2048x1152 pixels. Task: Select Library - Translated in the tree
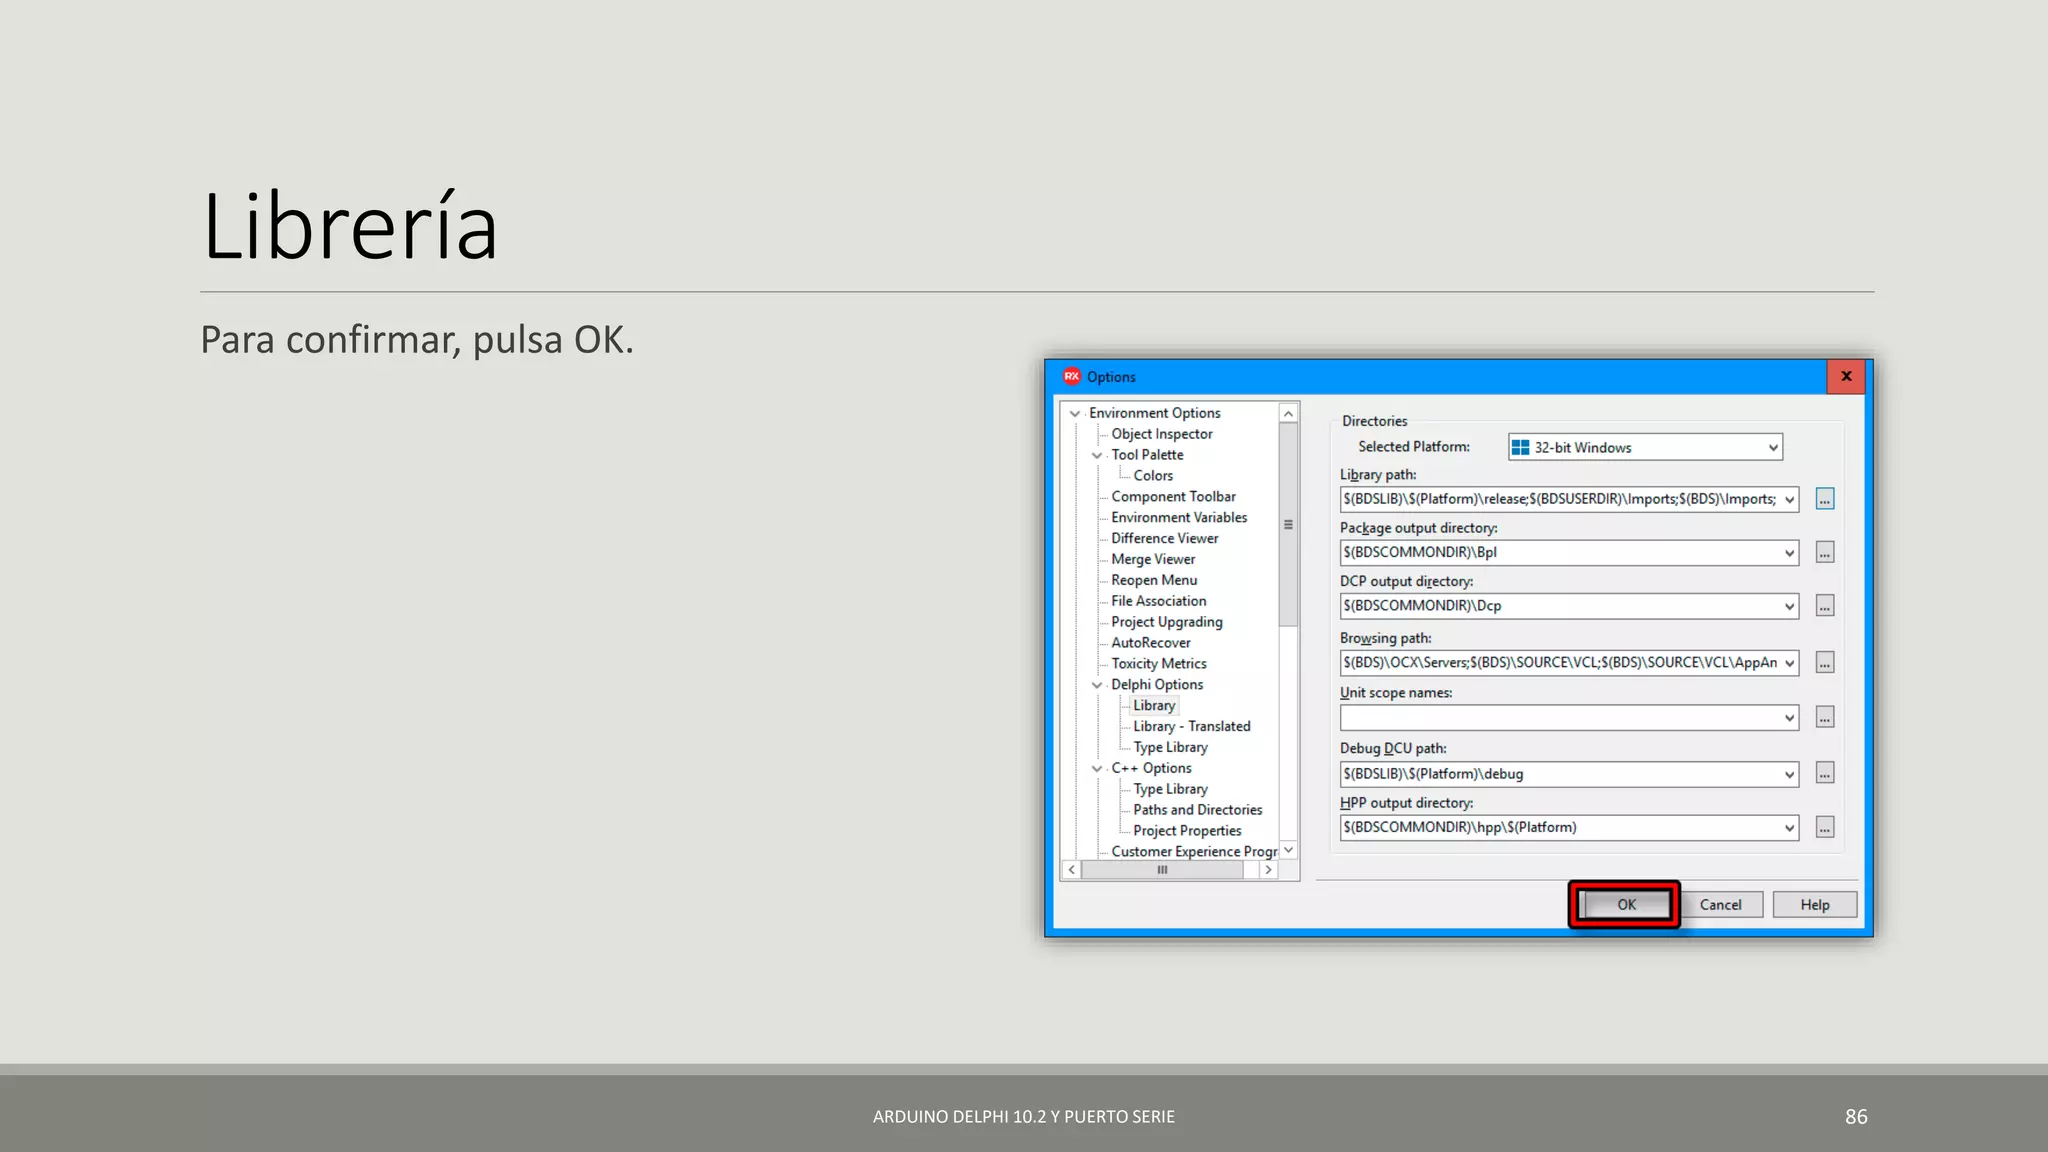[1191, 727]
